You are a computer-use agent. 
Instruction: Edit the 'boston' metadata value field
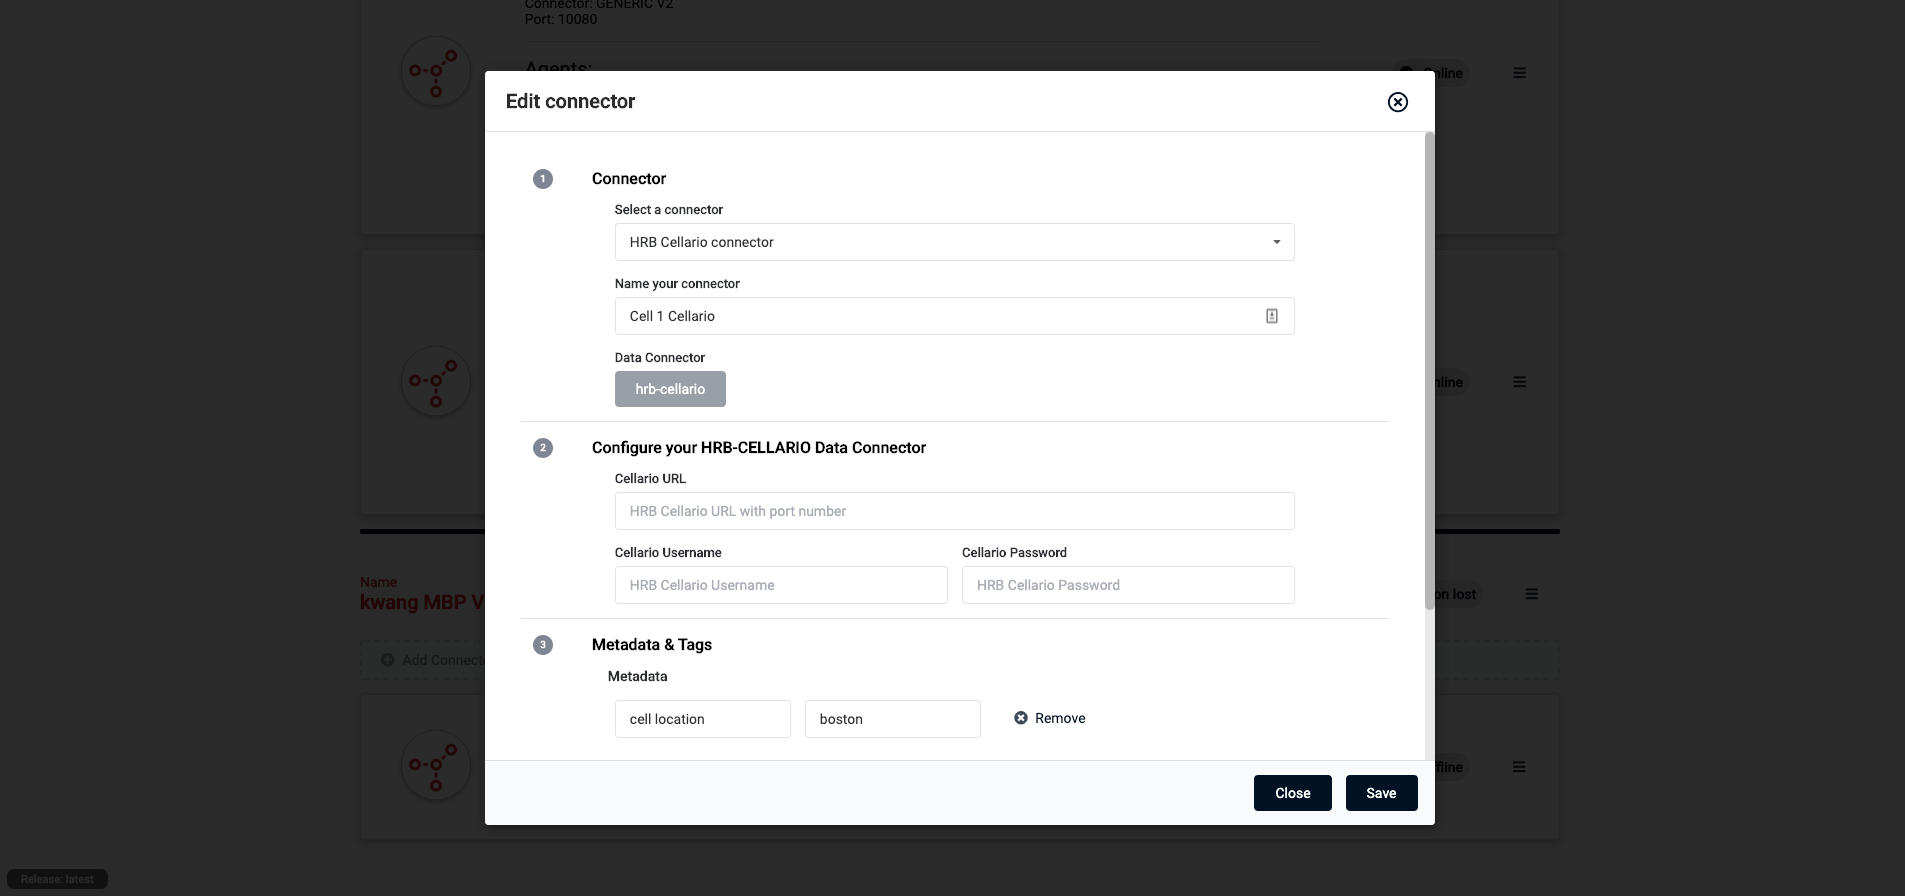point(892,719)
